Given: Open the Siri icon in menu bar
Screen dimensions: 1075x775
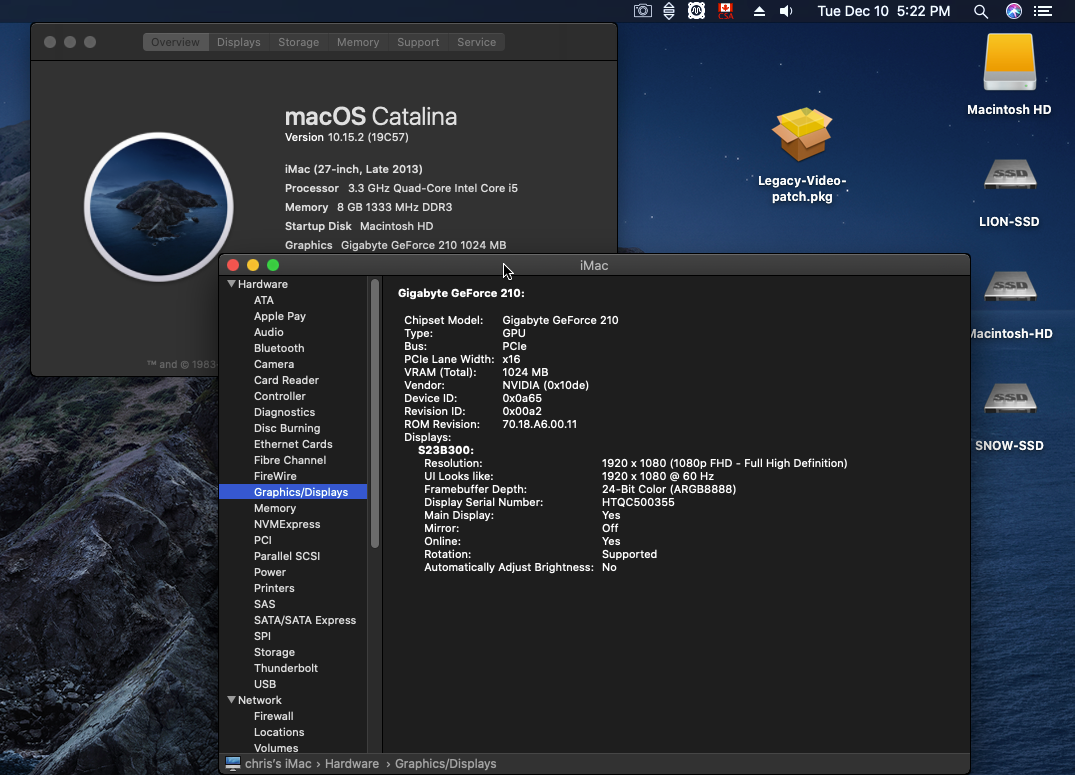Looking at the screenshot, I should click(1013, 11).
